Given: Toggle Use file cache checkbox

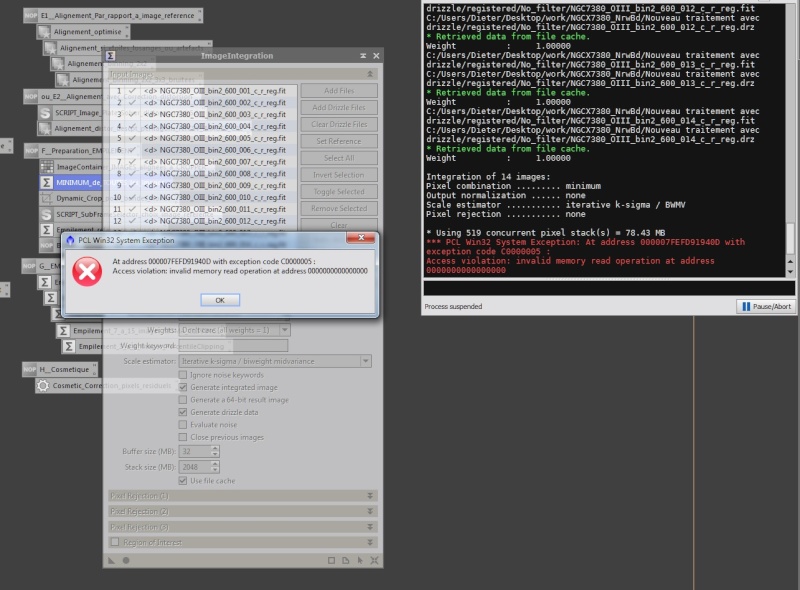Looking at the screenshot, I should (x=183, y=481).
